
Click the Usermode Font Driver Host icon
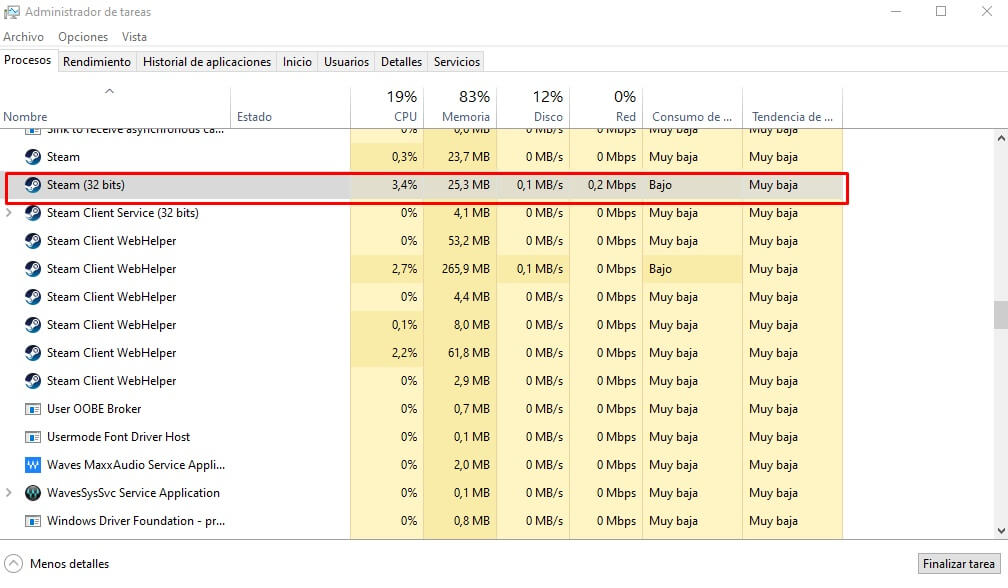(x=33, y=437)
